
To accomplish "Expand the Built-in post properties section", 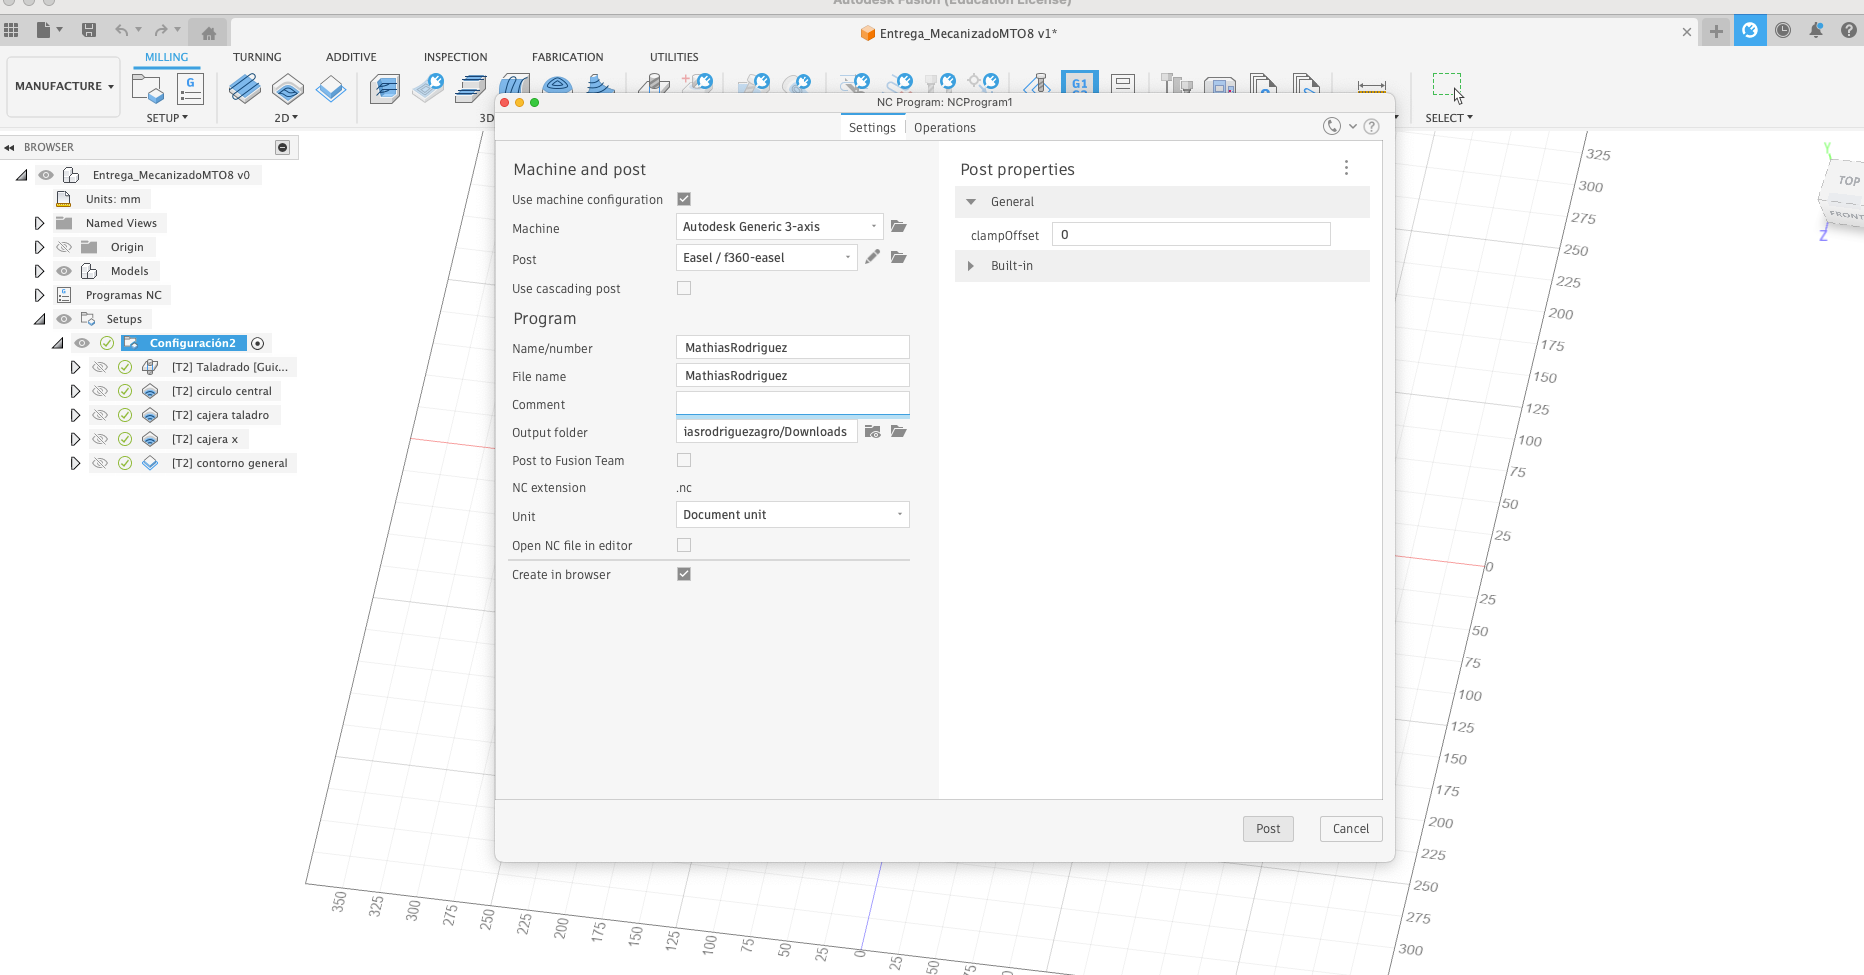I will point(971,266).
